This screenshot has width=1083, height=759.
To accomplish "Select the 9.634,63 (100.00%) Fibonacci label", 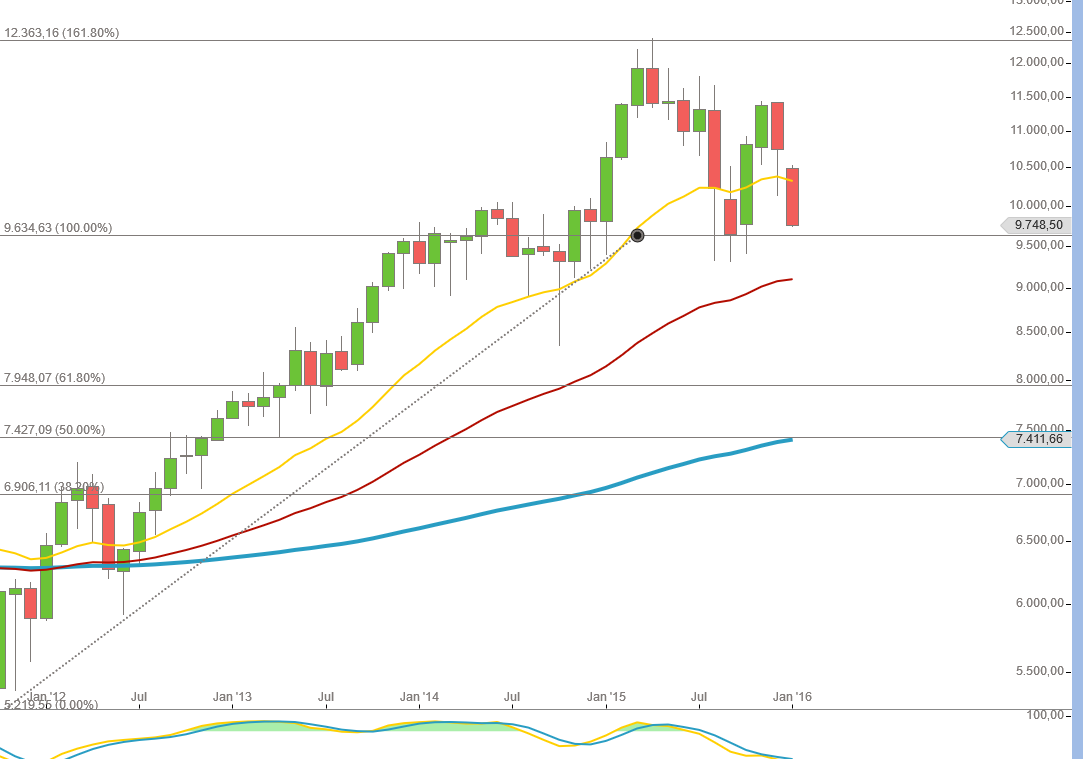I will (58, 228).
